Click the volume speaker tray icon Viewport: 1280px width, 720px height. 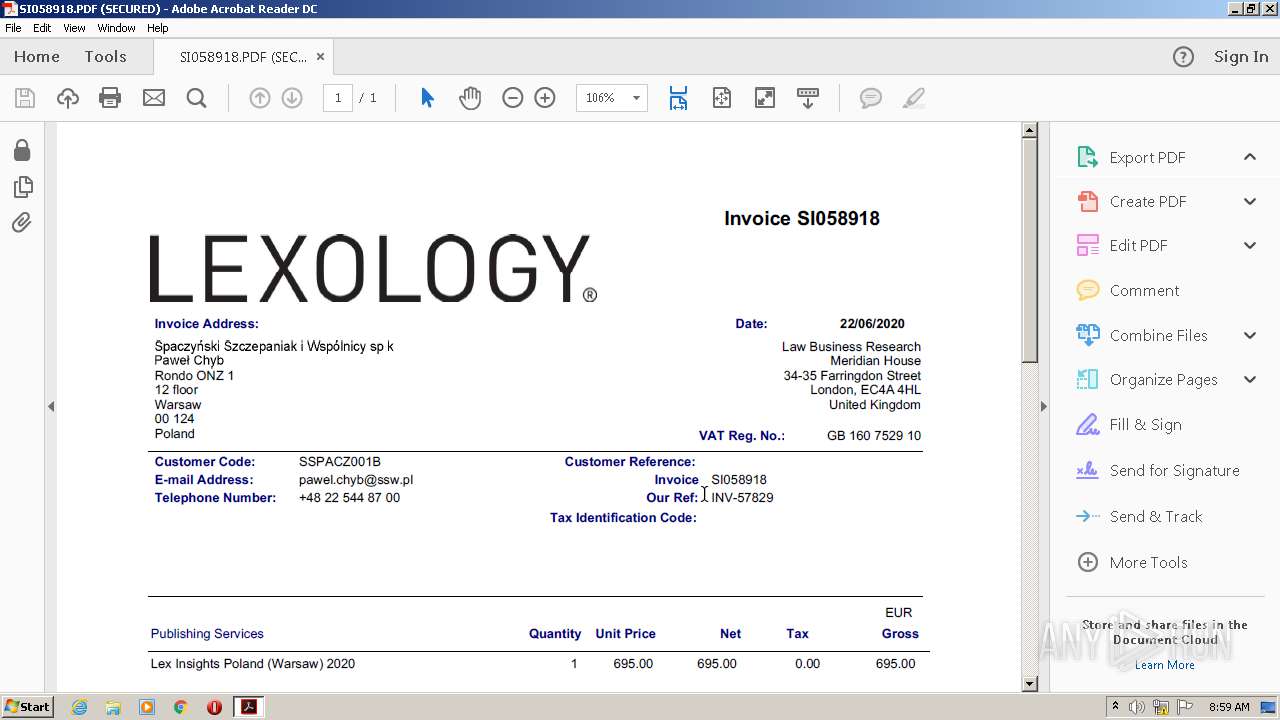[x=1137, y=707]
